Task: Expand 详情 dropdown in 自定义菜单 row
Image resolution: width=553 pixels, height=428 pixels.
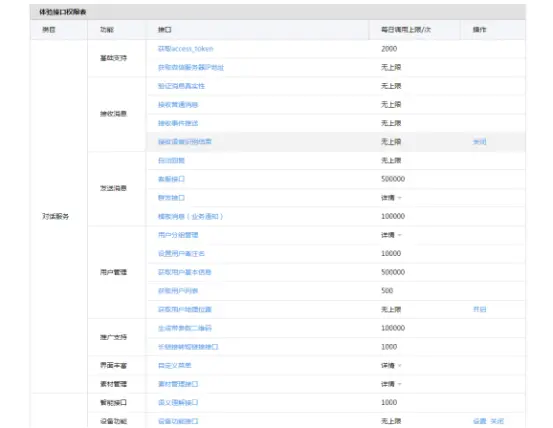Action: [391, 366]
